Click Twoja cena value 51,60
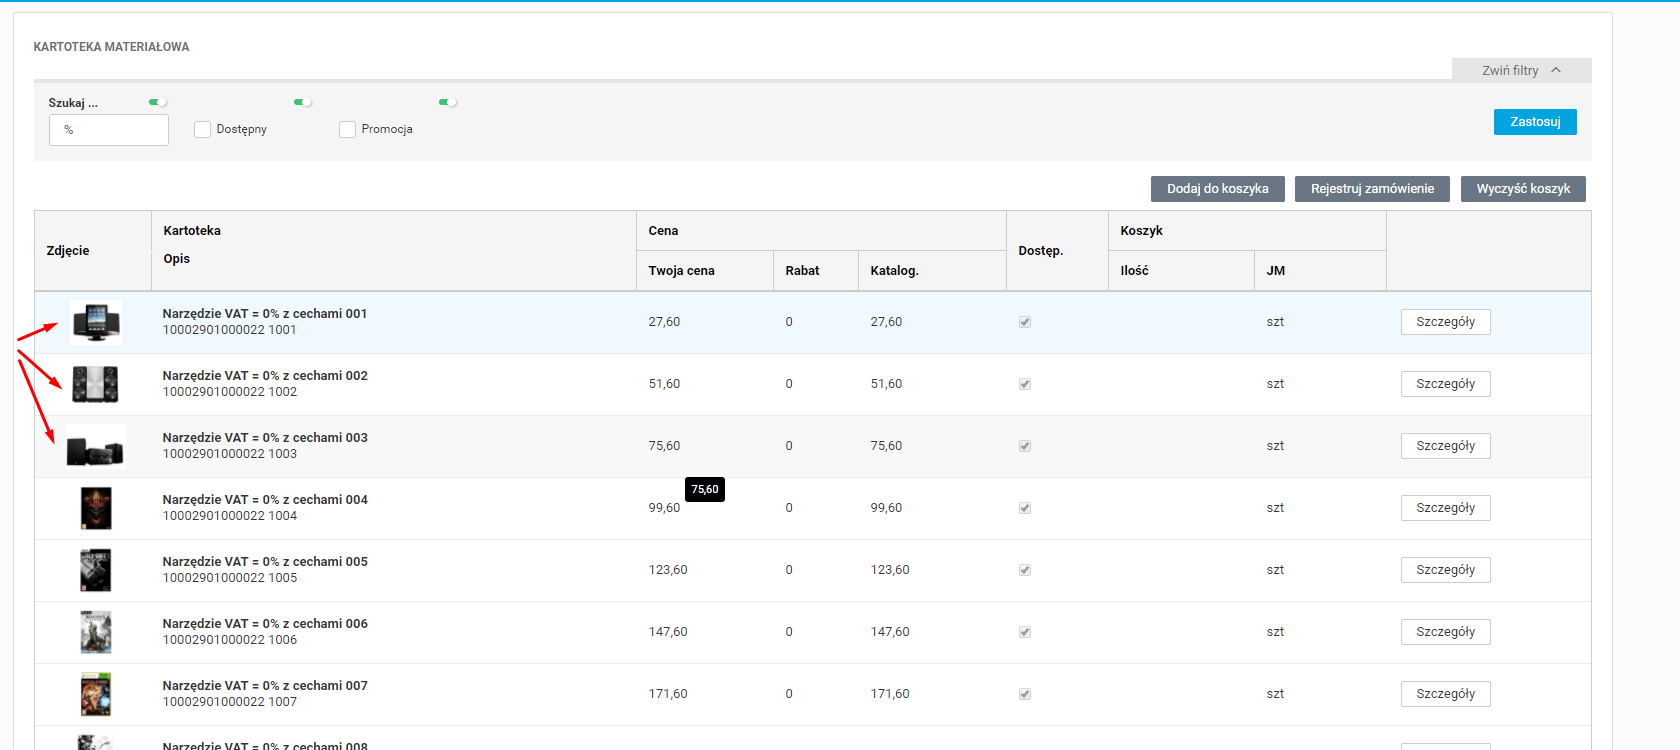1680x750 pixels. coord(664,384)
